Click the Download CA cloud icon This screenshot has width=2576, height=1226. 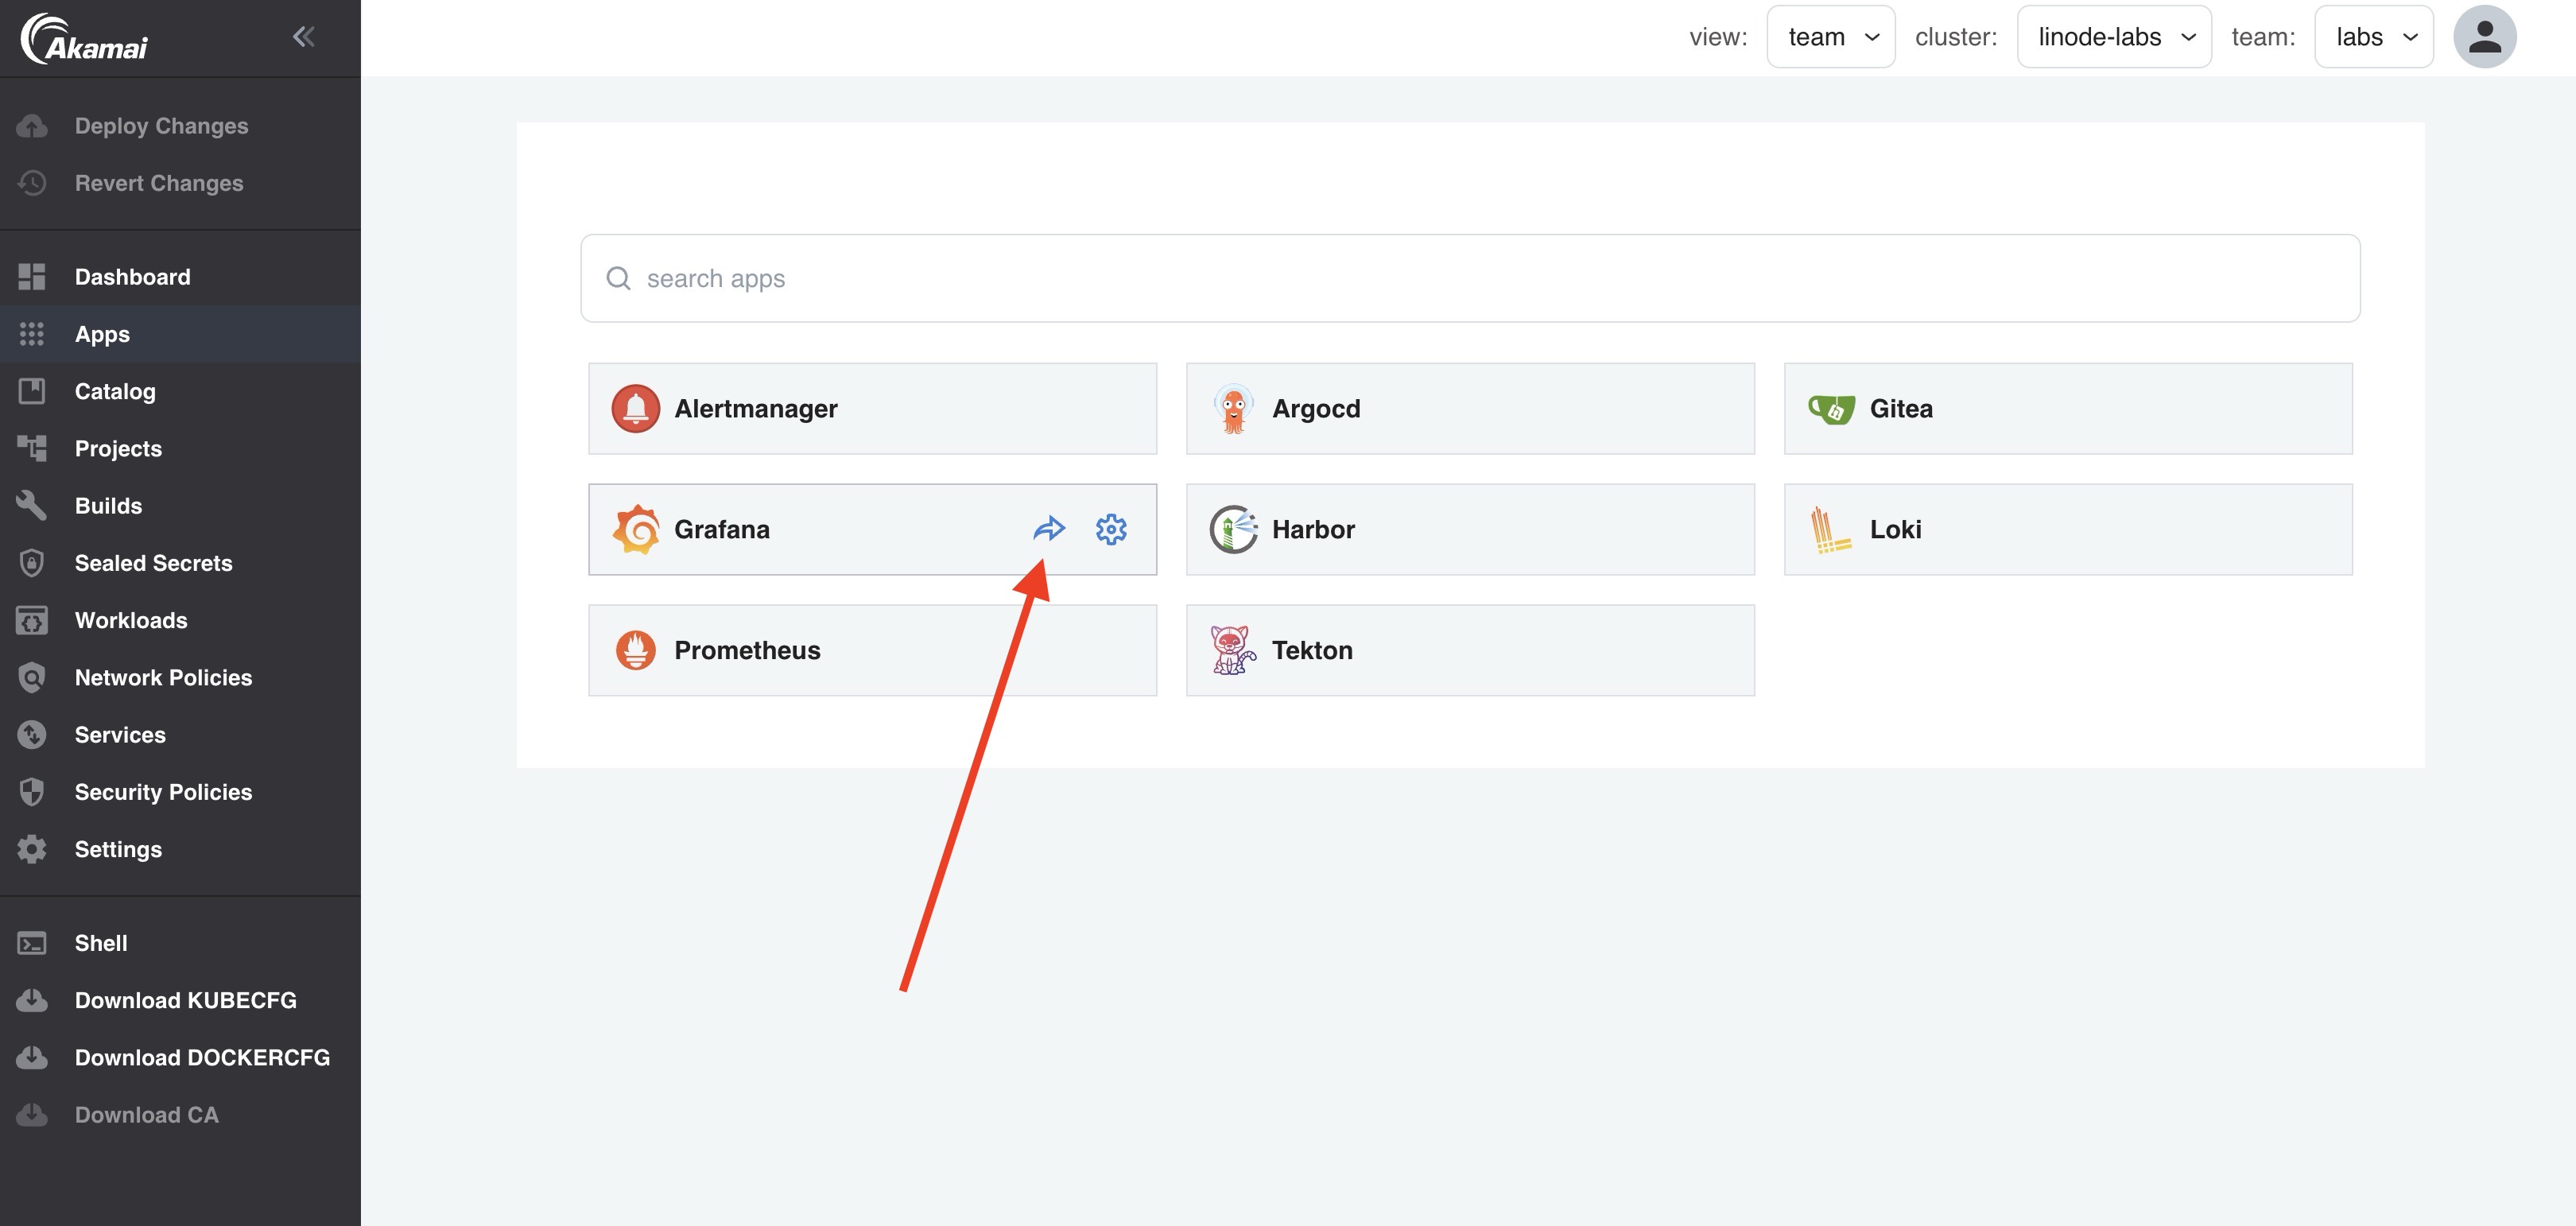(x=32, y=1114)
